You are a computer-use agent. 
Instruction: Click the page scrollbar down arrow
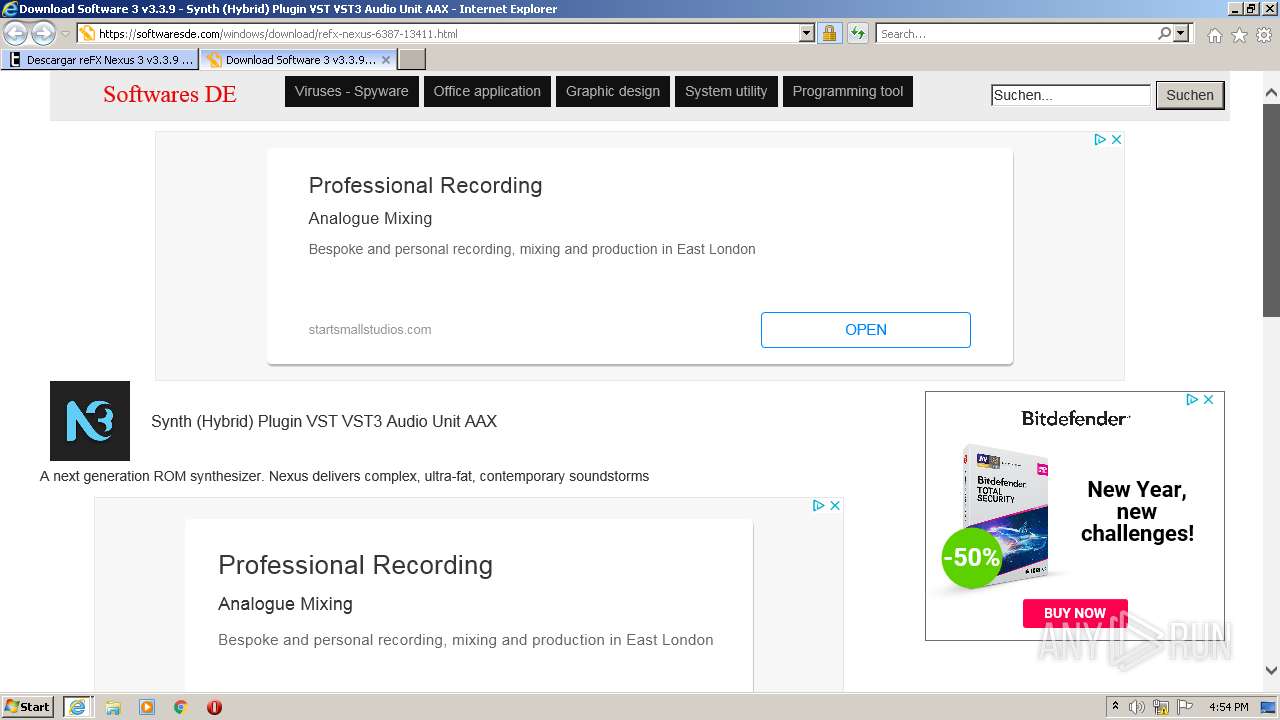tap(1271, 670)
